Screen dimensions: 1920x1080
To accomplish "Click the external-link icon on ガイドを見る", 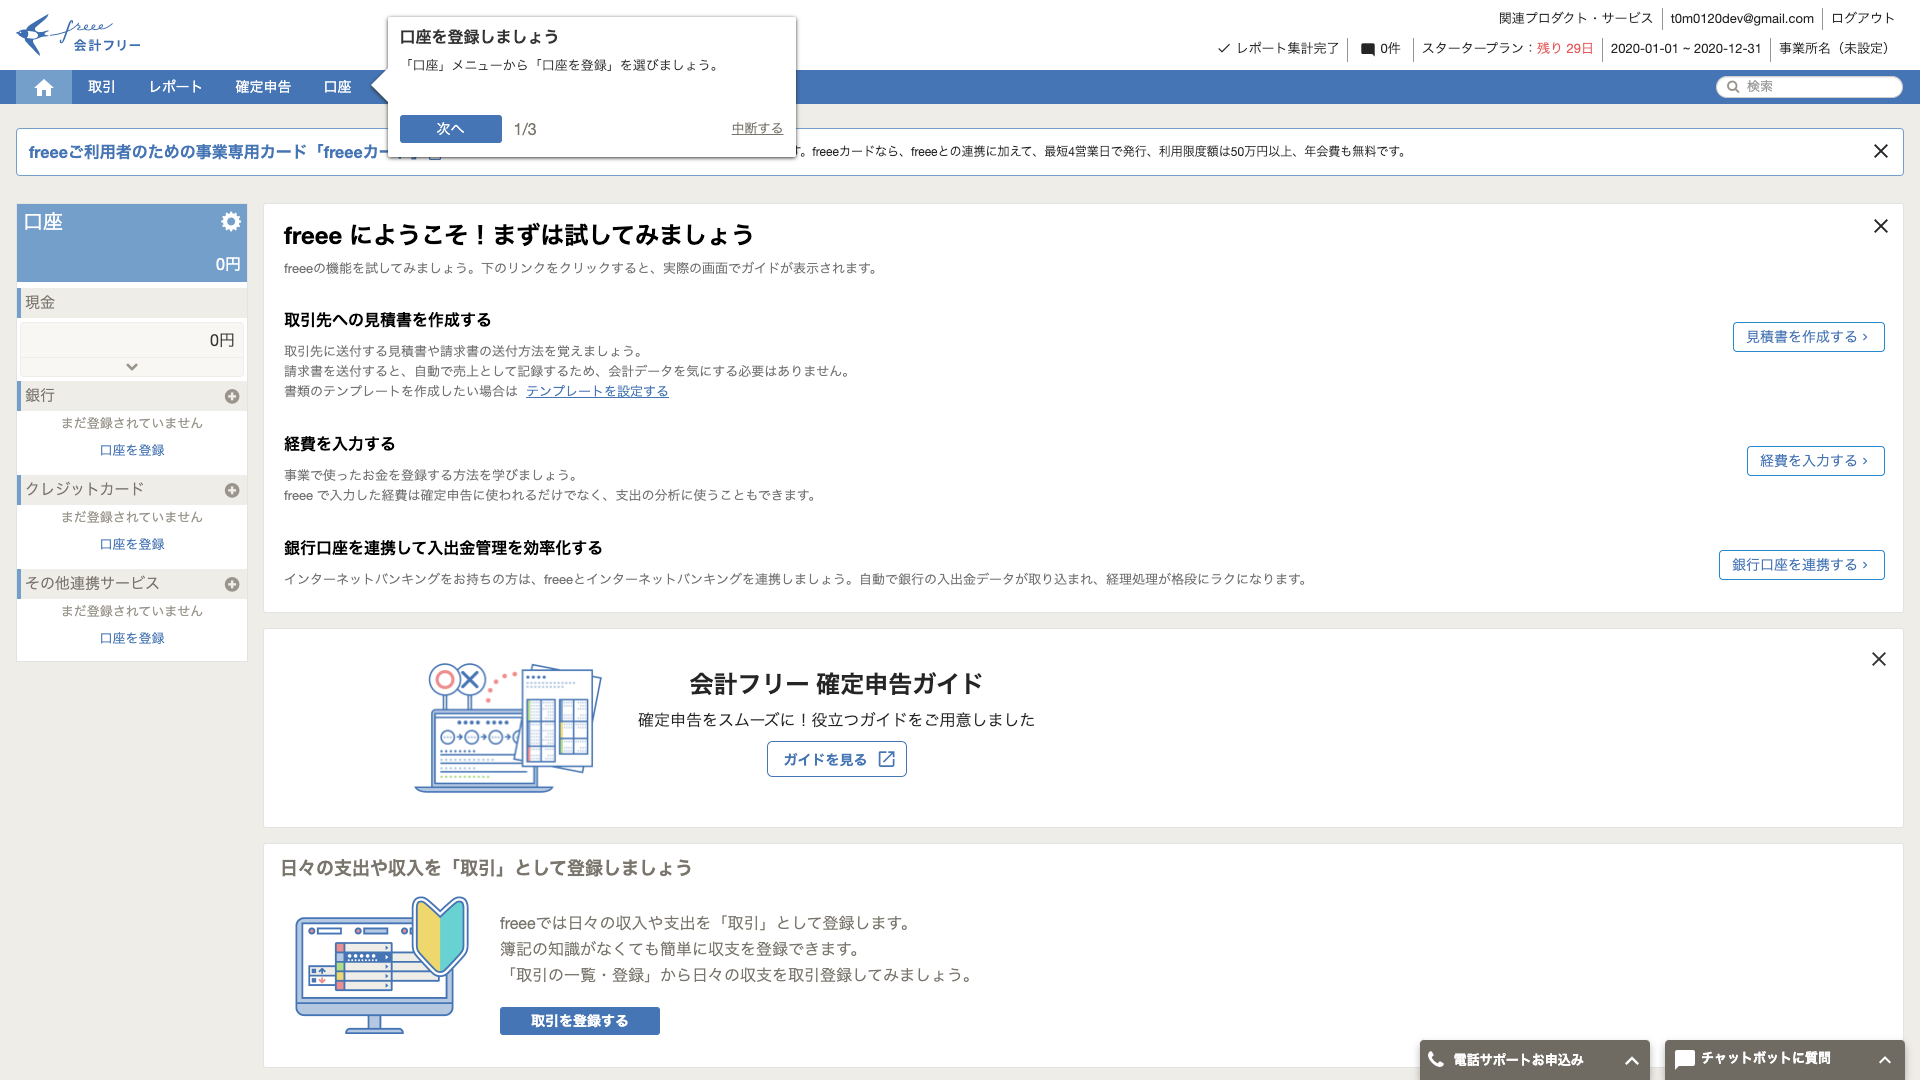I will tap(886, 759).
